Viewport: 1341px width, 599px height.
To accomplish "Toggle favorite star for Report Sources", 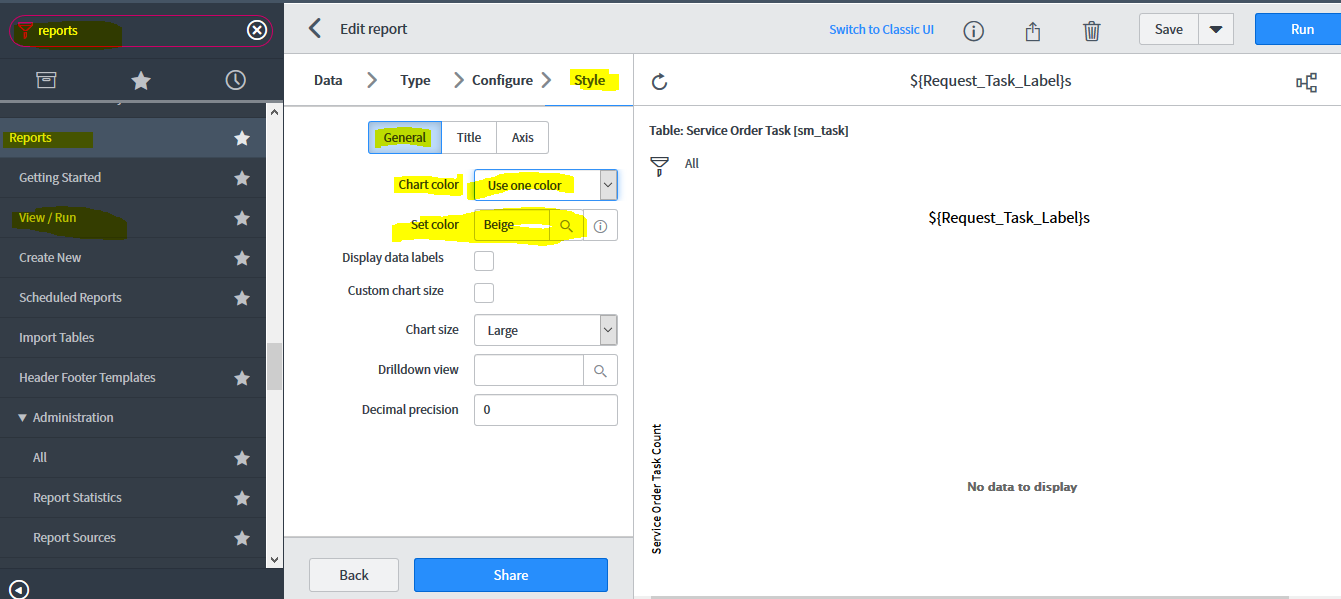I will click(x=242, y=538).
